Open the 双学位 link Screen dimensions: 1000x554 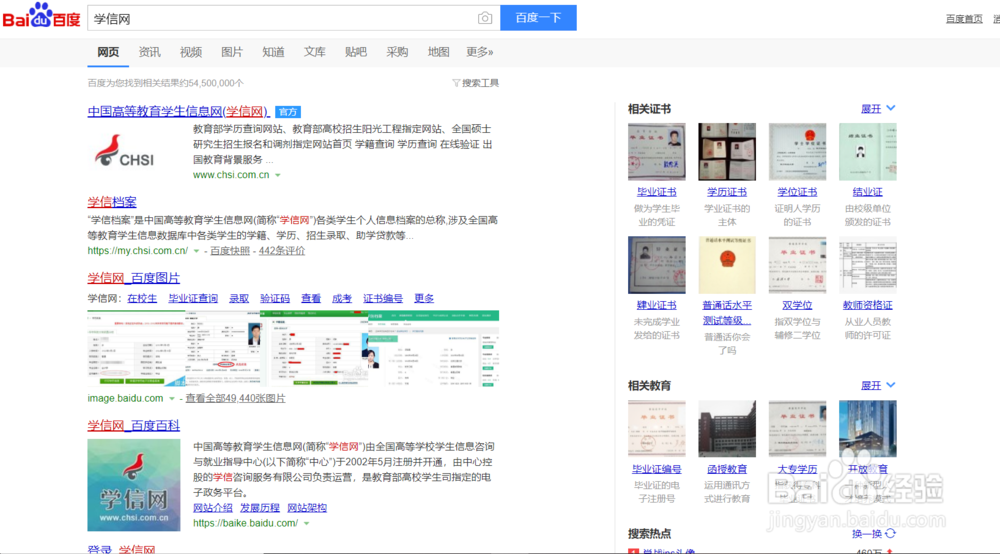click(797, 305)
